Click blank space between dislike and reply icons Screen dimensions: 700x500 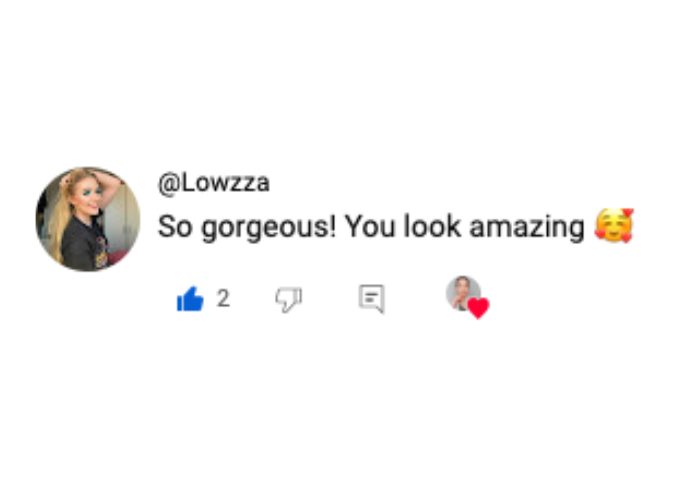330,299
